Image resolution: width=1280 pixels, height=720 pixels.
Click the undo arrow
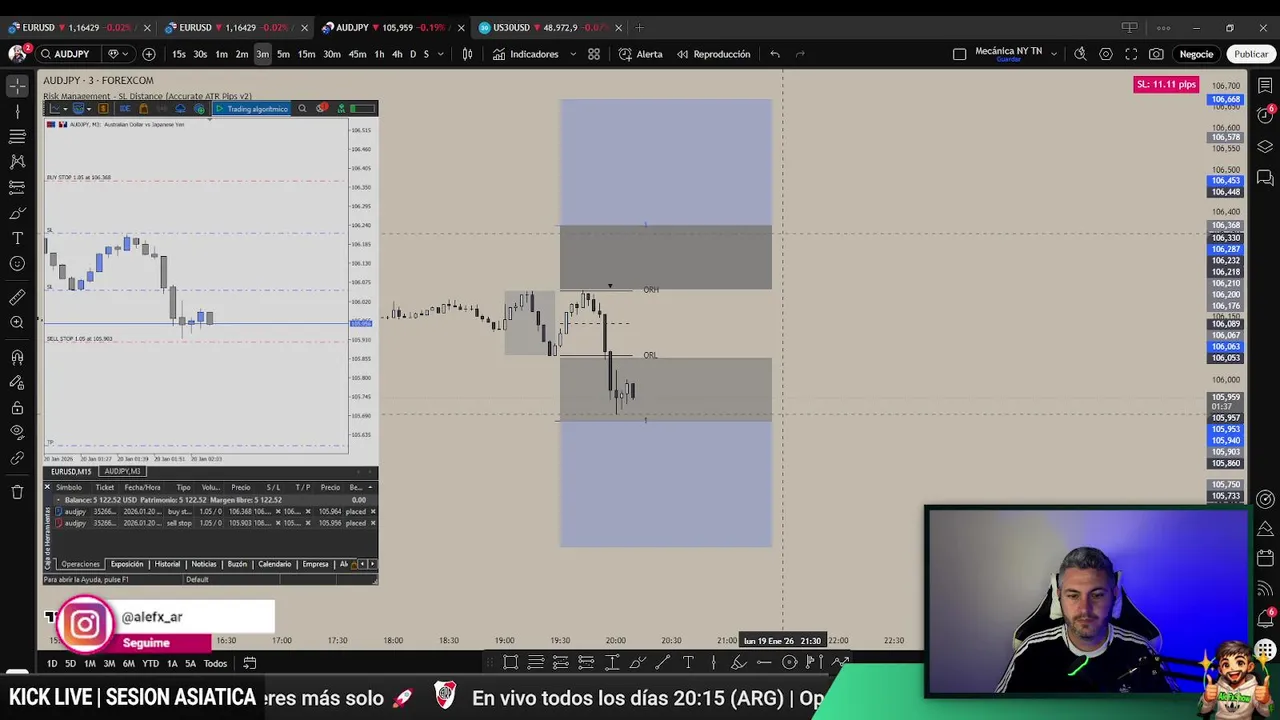775,54
